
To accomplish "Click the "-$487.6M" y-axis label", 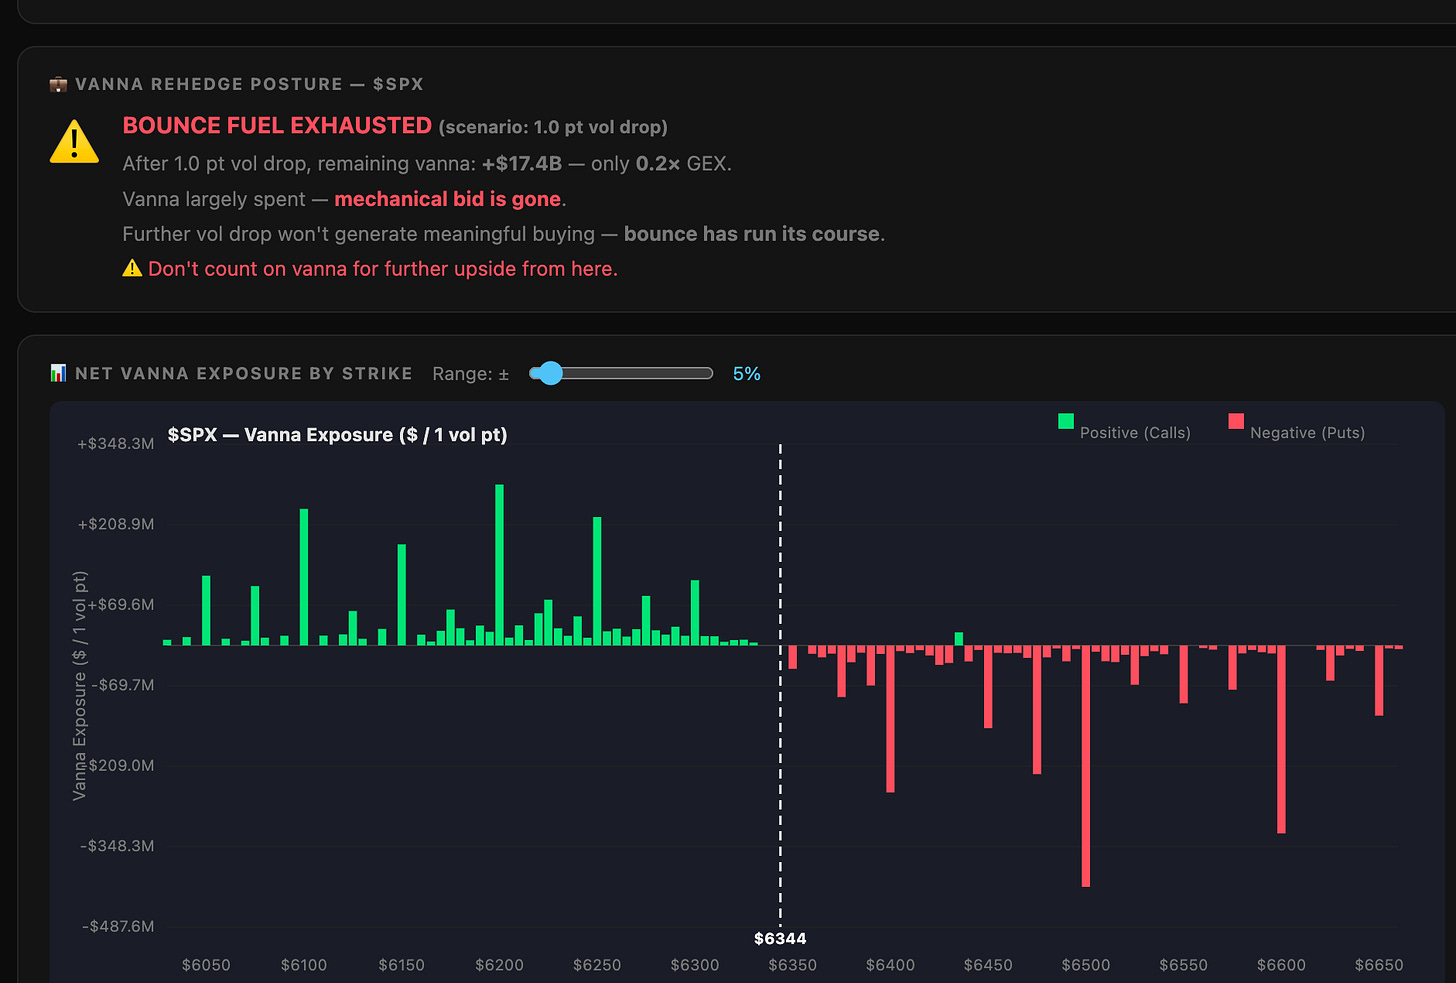I will tap(117, 926).
